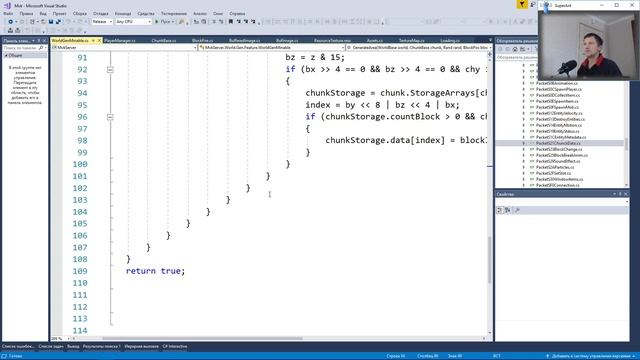Open the Properties panel window position menu
The width and height of the screenshot is (640, 360).
[x=614, y=194]
